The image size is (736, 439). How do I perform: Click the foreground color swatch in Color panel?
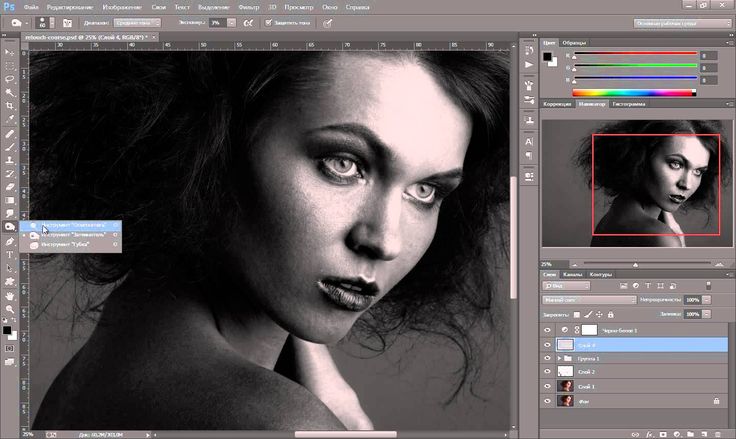coord(547,57)
